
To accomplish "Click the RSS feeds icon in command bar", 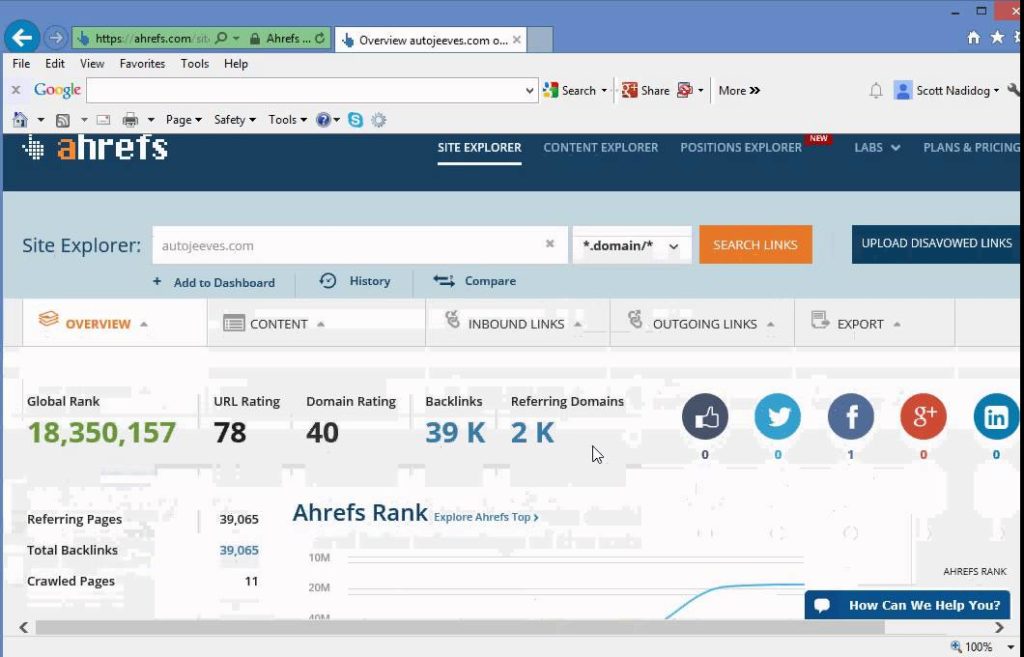I will pyautogui.click(x=63, y=120).
